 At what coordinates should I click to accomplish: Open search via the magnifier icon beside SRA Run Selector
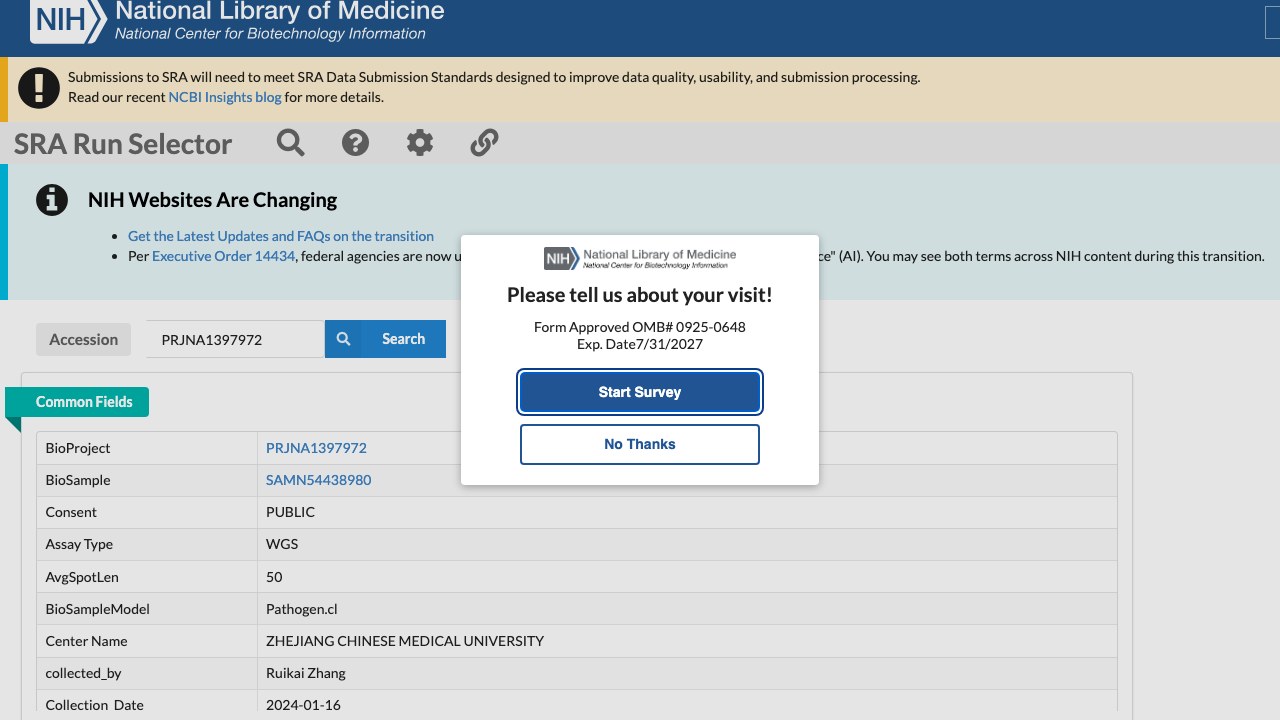(x=291, y=143)
